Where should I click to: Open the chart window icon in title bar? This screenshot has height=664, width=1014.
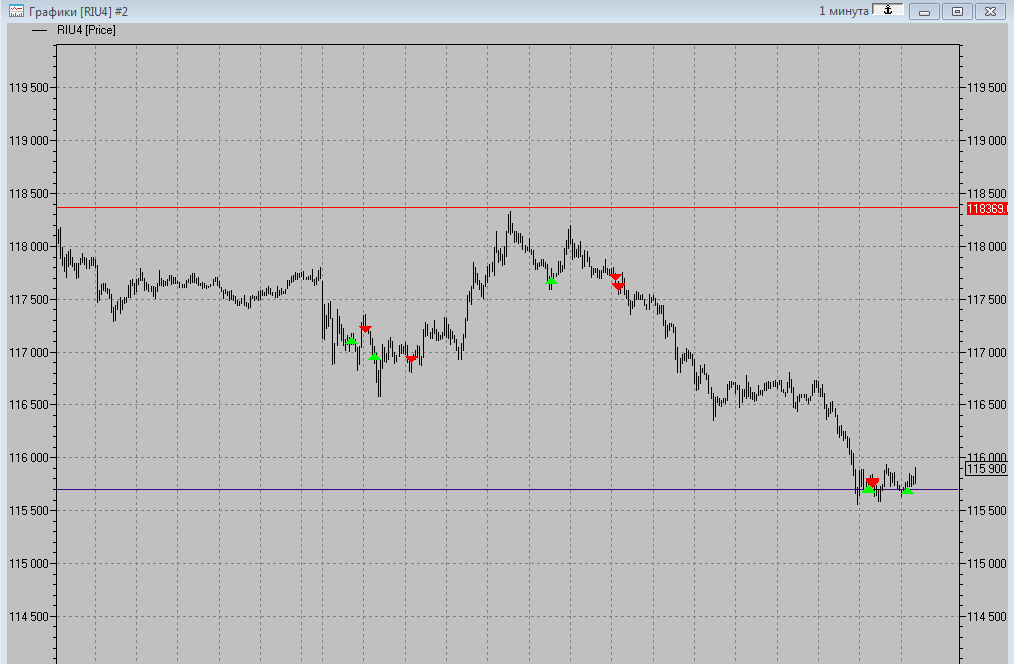coord(16,12)
